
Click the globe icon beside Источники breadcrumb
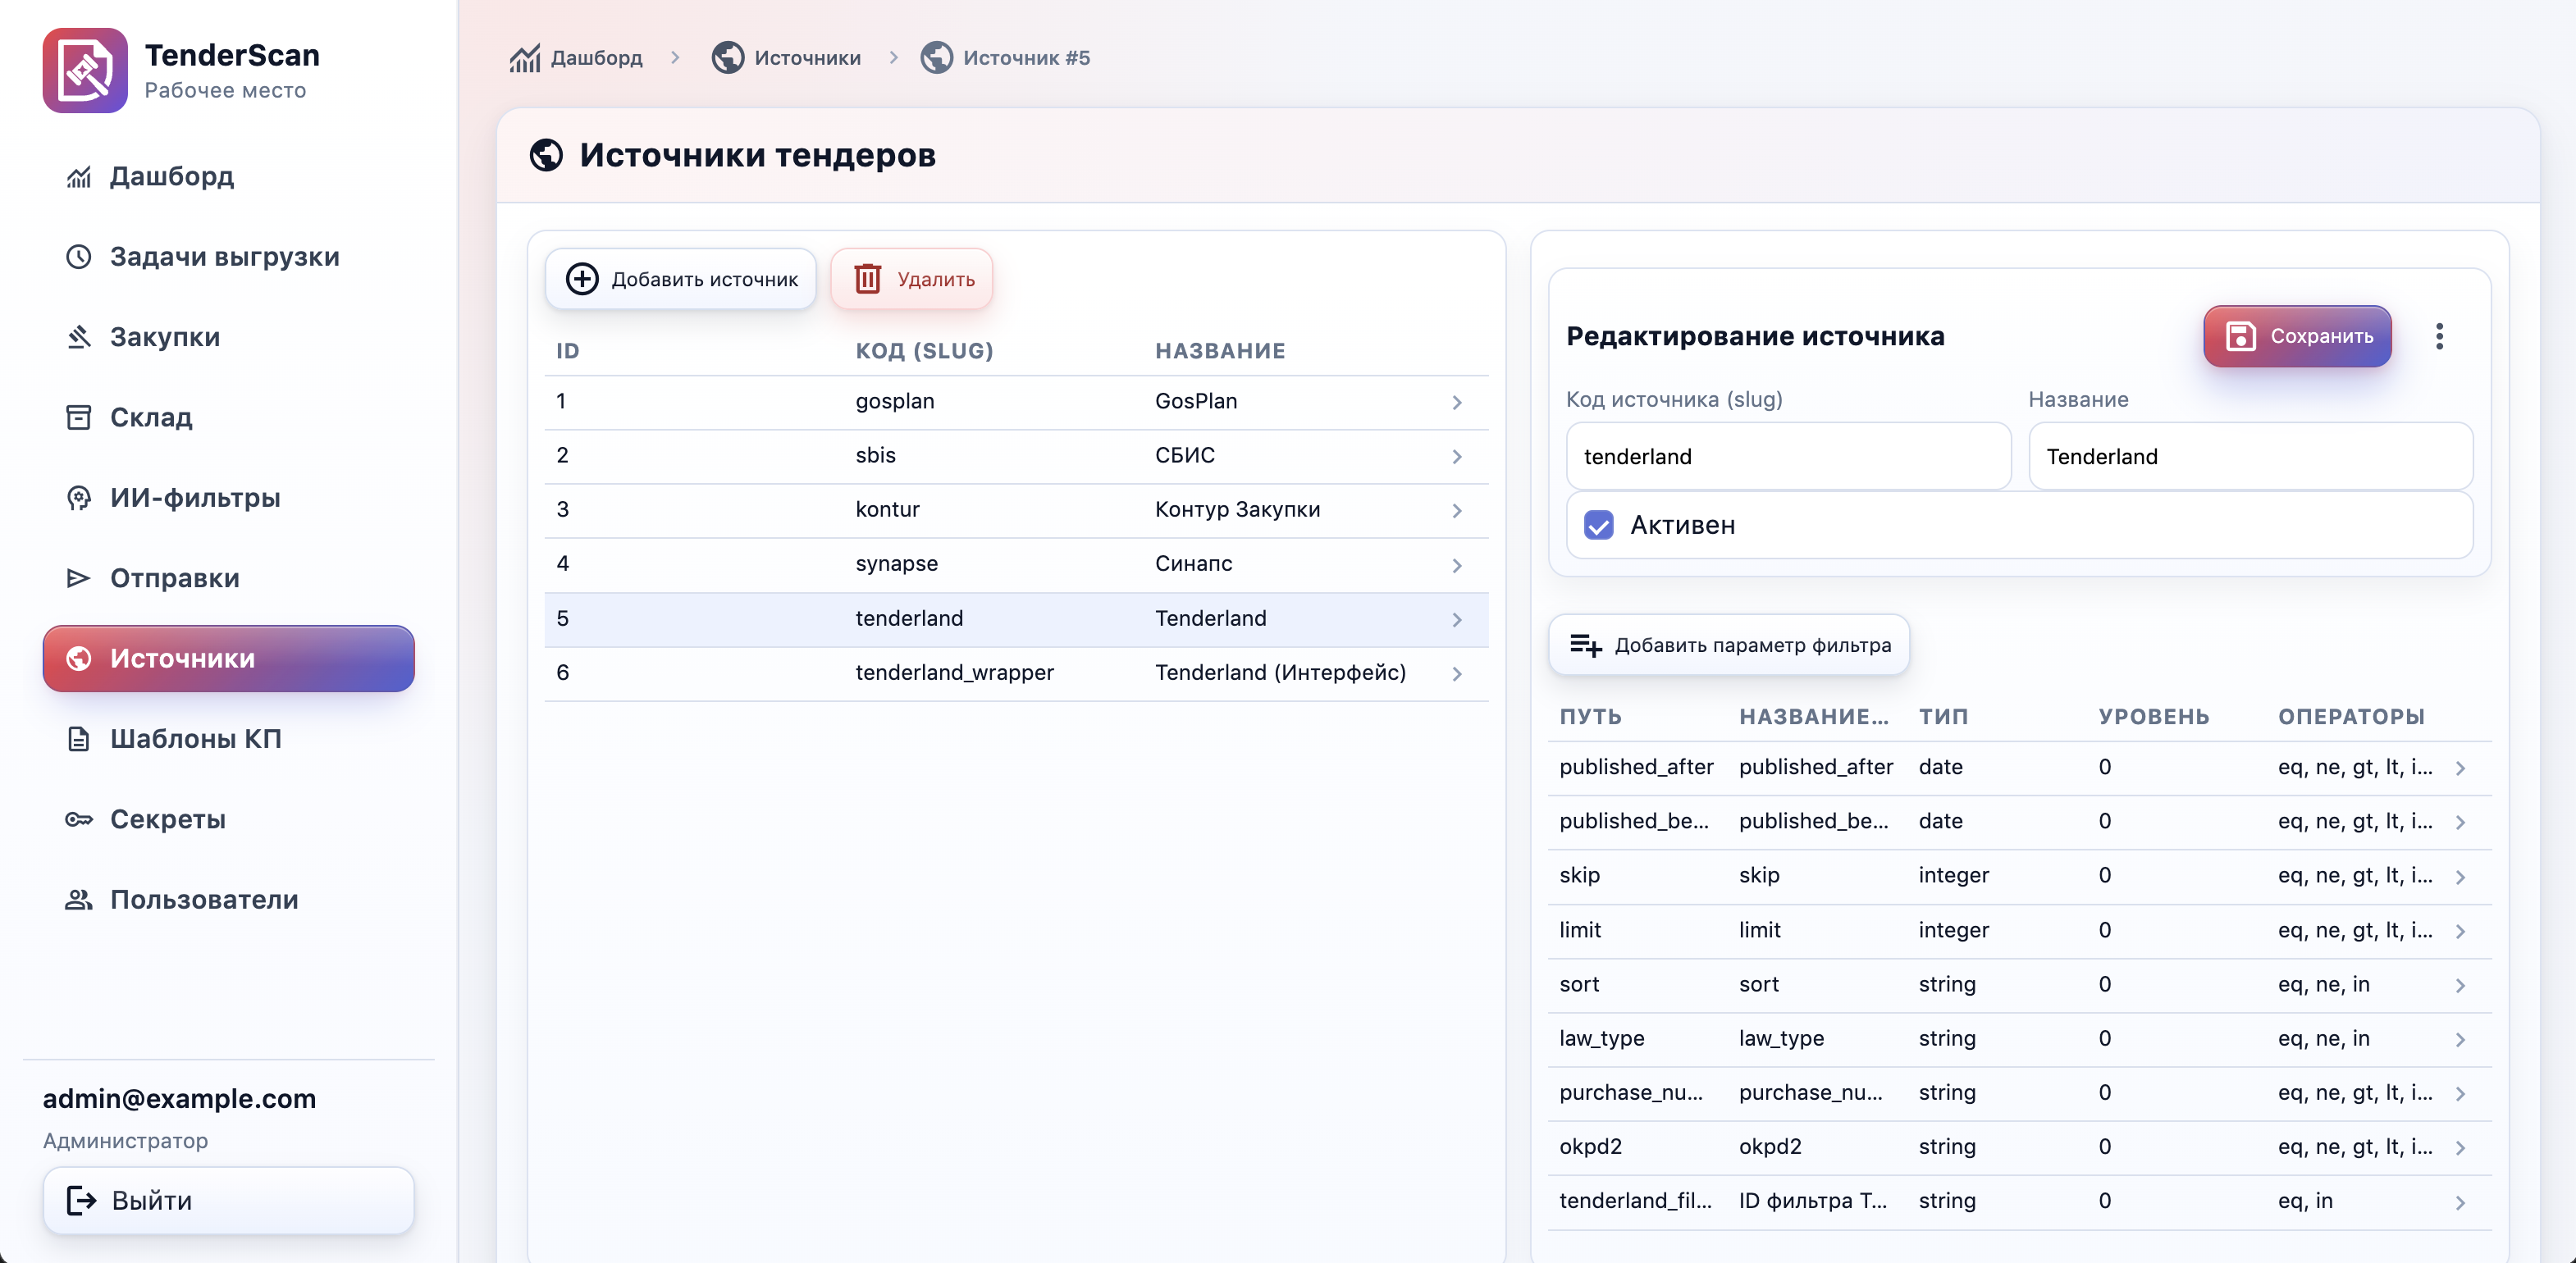click(727, 58)
